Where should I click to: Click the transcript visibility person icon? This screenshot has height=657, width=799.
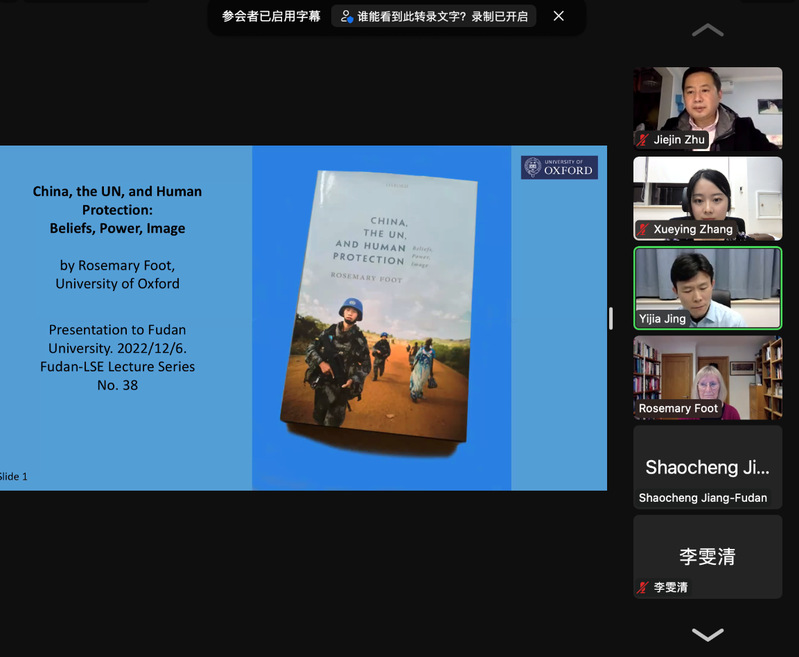347,16
